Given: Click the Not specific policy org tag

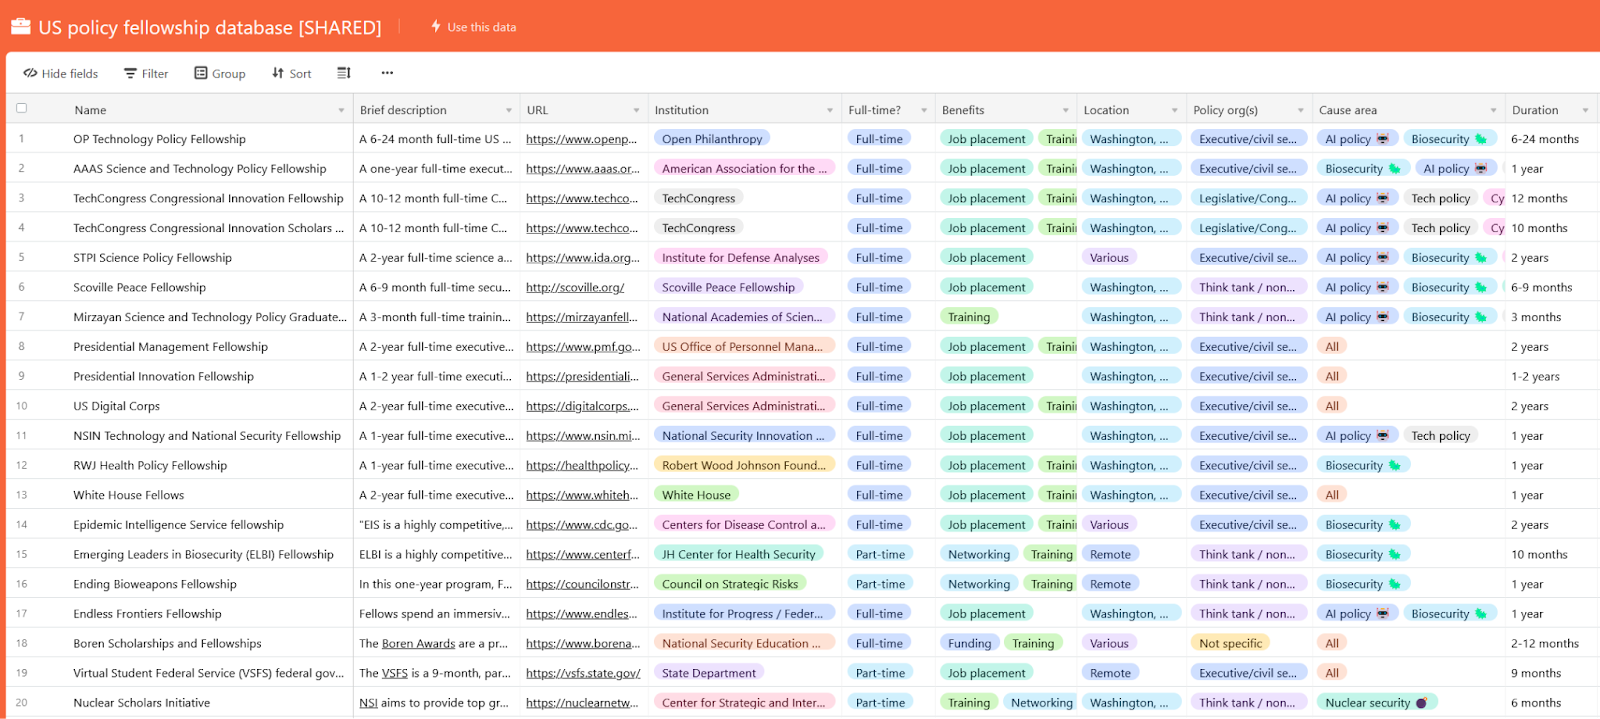Looking at the screenshot, I should (1230, 643).
